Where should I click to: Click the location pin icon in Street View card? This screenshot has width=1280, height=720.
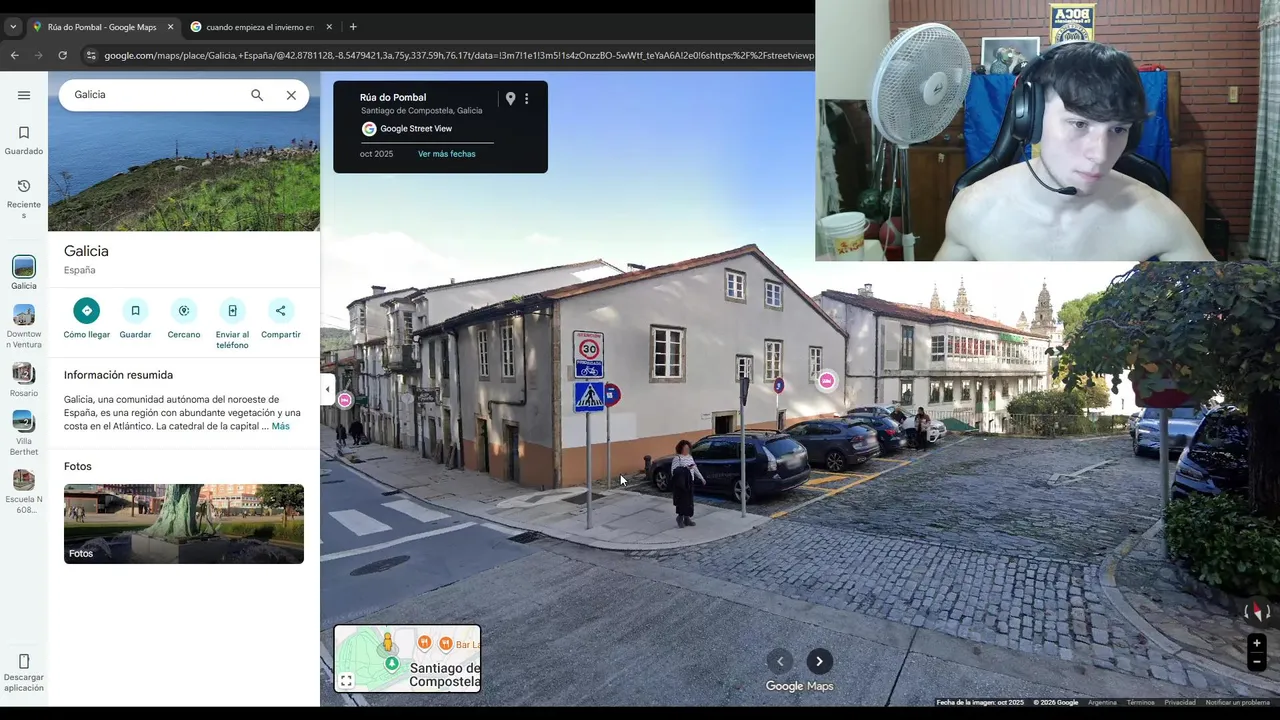510,99
